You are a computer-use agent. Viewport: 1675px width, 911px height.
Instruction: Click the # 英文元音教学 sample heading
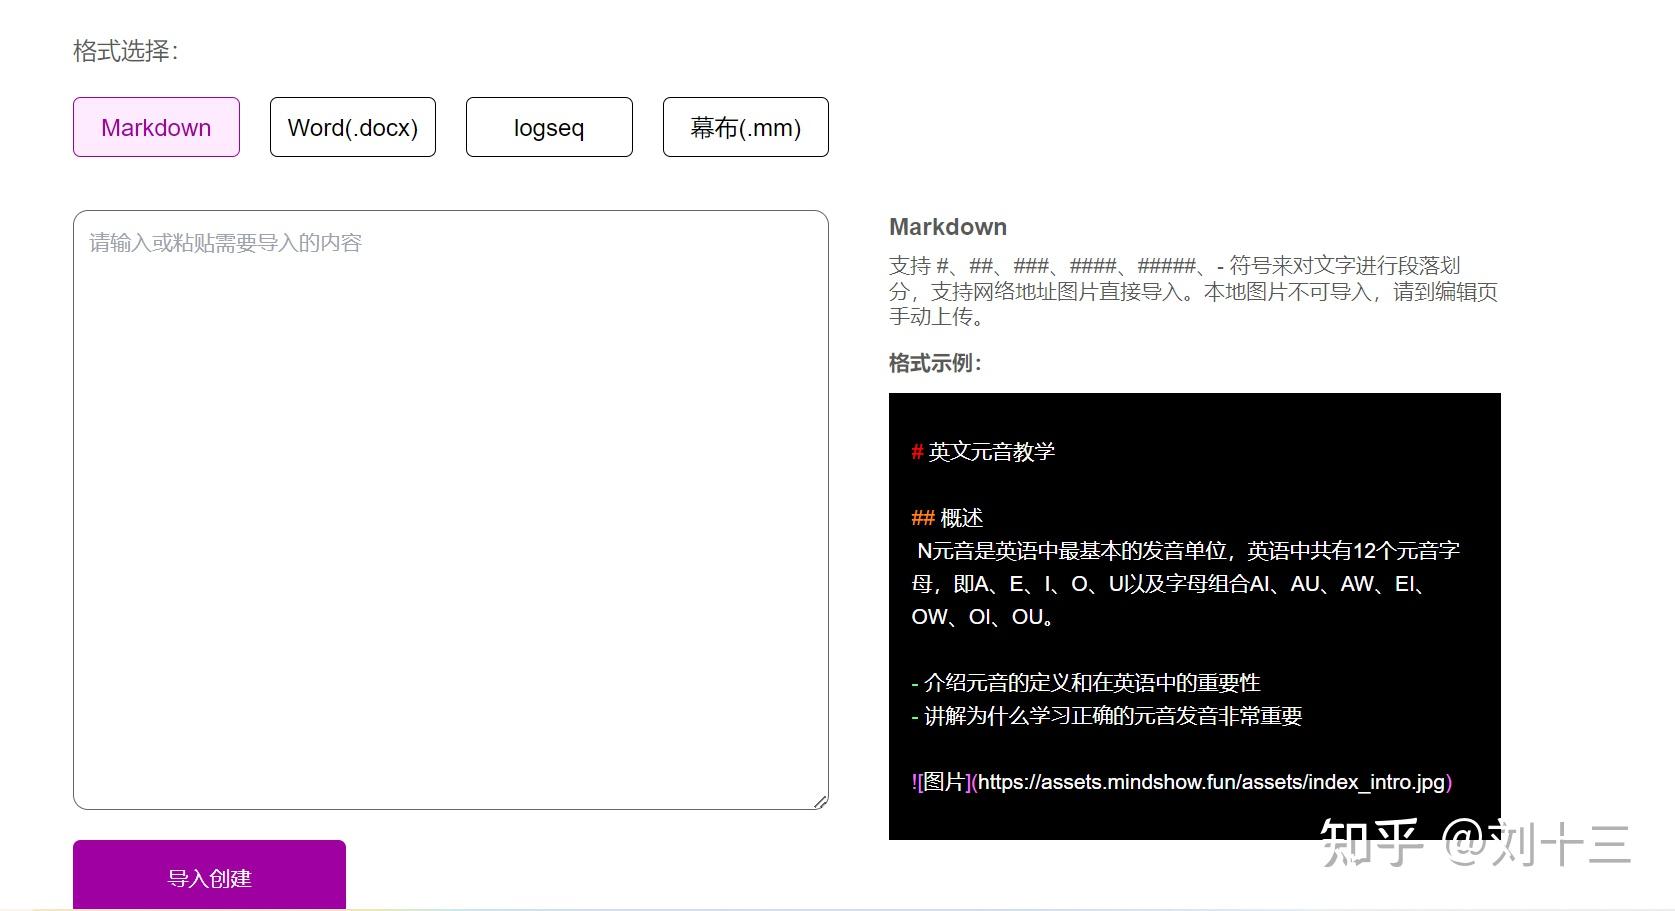[984, 451]
